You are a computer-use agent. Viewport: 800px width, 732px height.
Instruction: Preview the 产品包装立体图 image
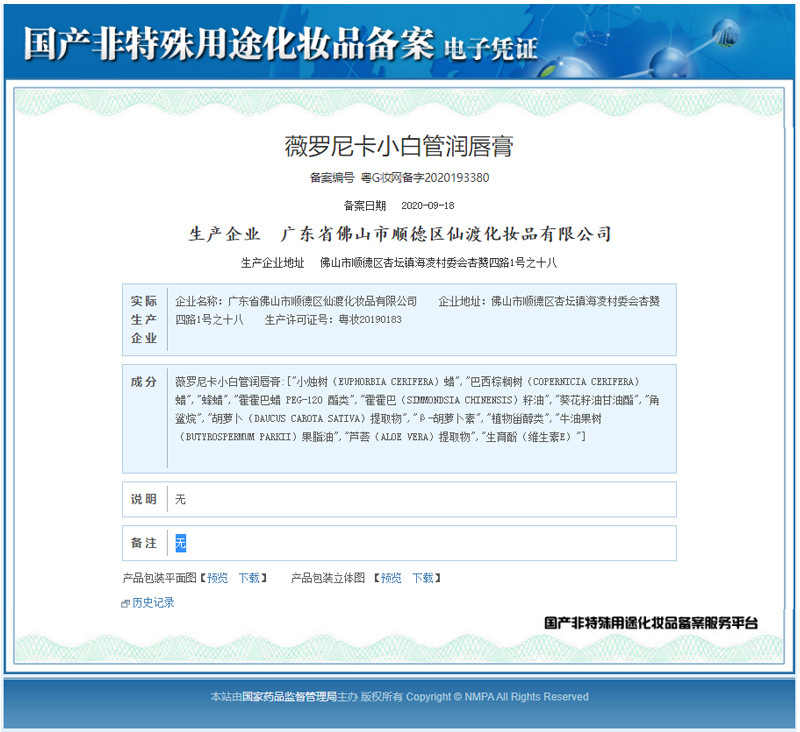click(x=391, y=578)
